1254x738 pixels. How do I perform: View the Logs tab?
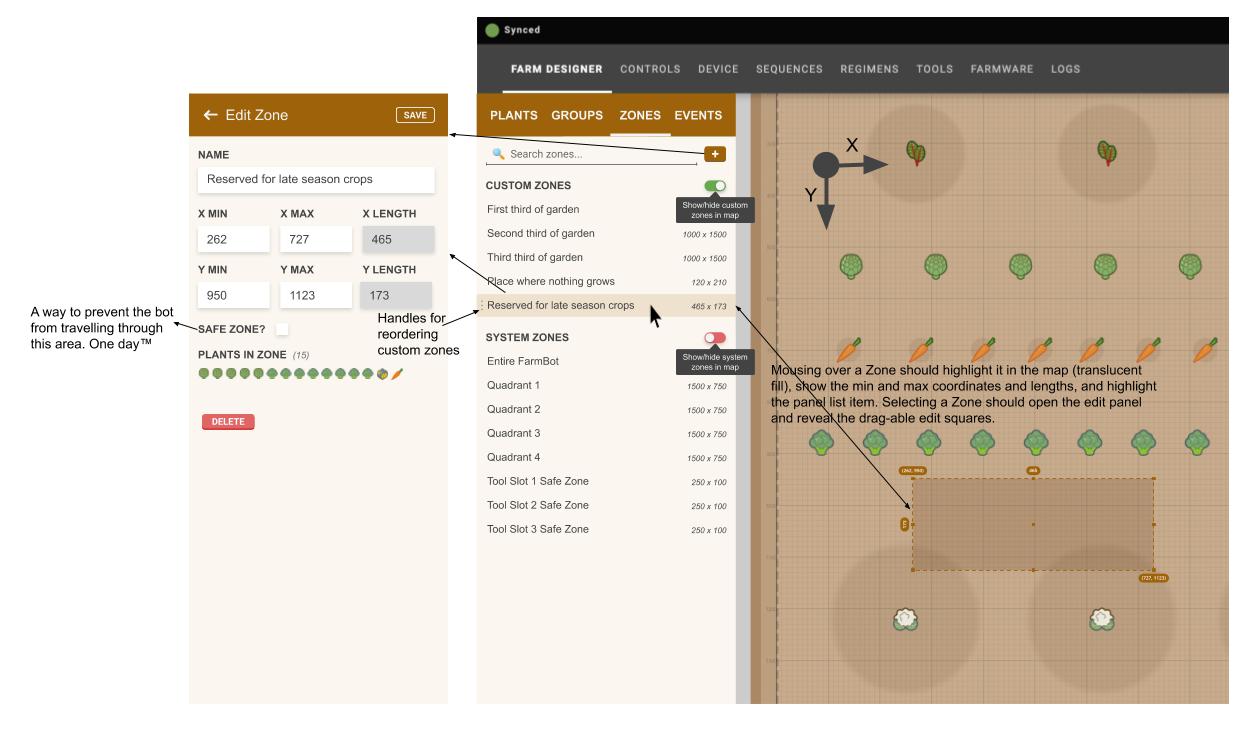point(1065,69)
